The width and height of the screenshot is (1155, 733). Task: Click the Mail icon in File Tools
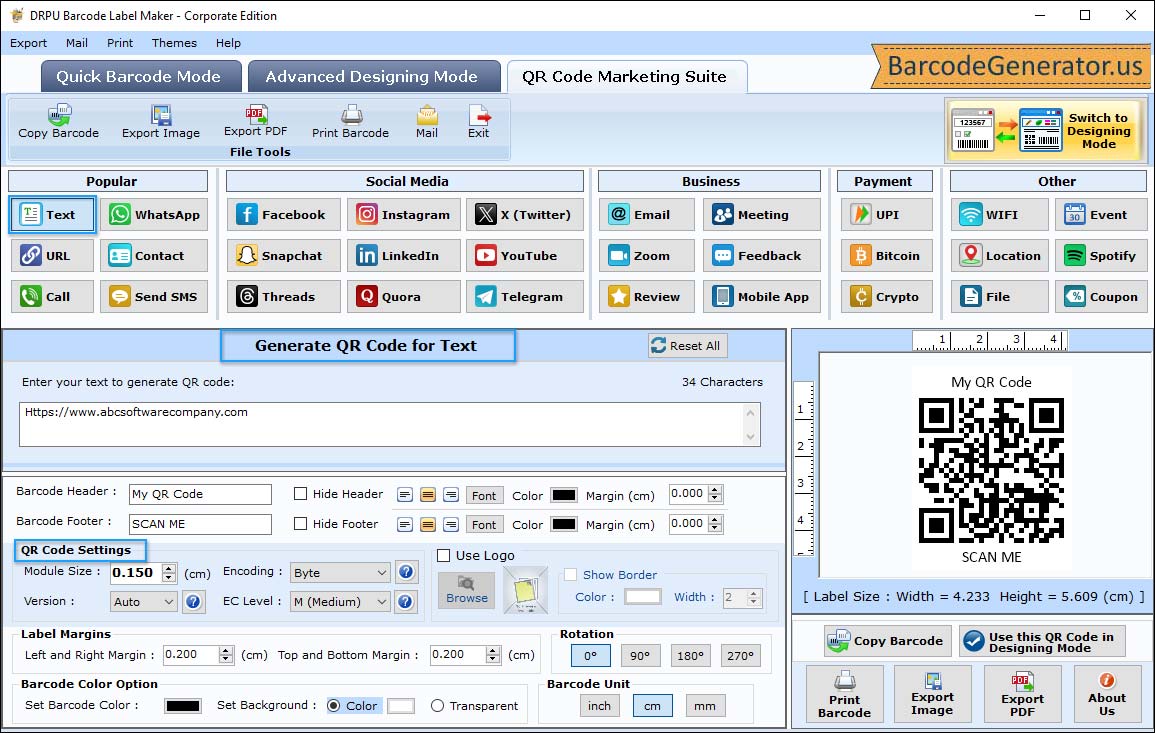426,122
